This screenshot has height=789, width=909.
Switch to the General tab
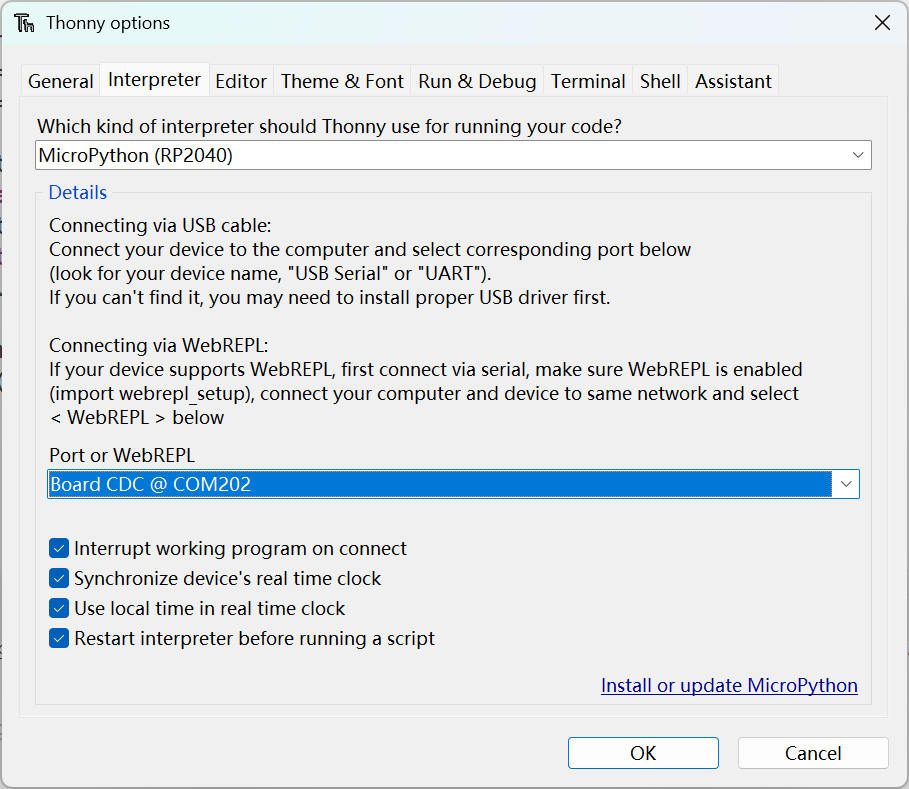pyautogui.click(x=60, y=81)
